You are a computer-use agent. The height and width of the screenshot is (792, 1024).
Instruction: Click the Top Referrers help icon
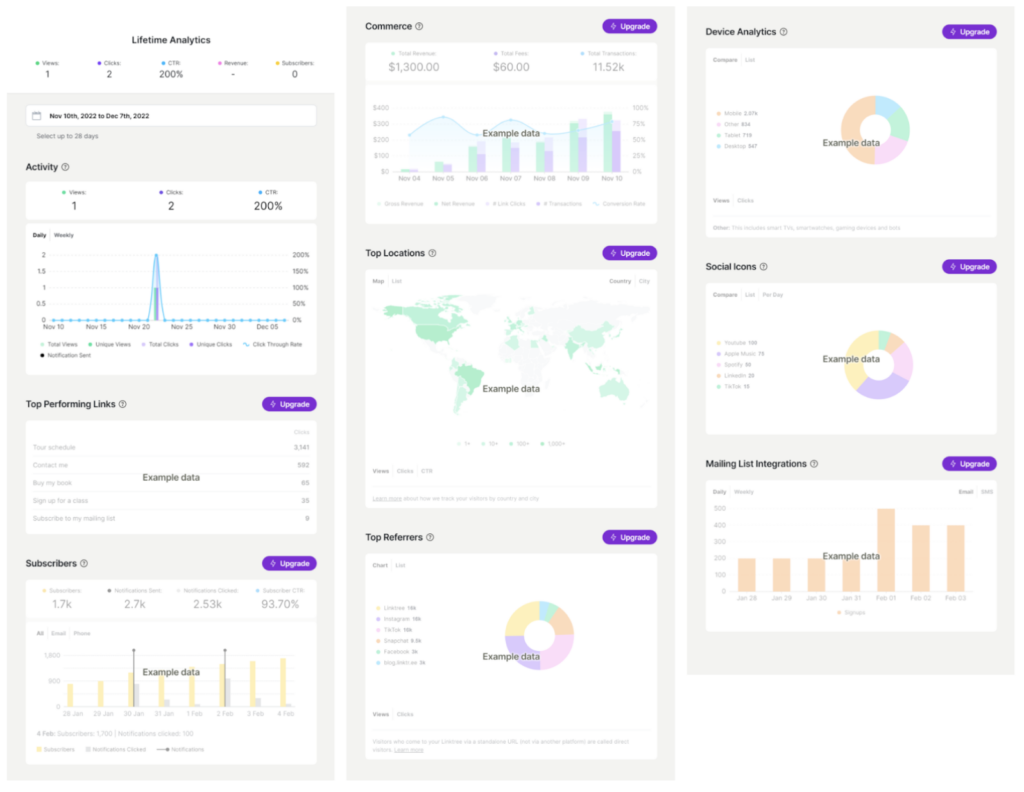pyautogui.click(x=430, y=537)
